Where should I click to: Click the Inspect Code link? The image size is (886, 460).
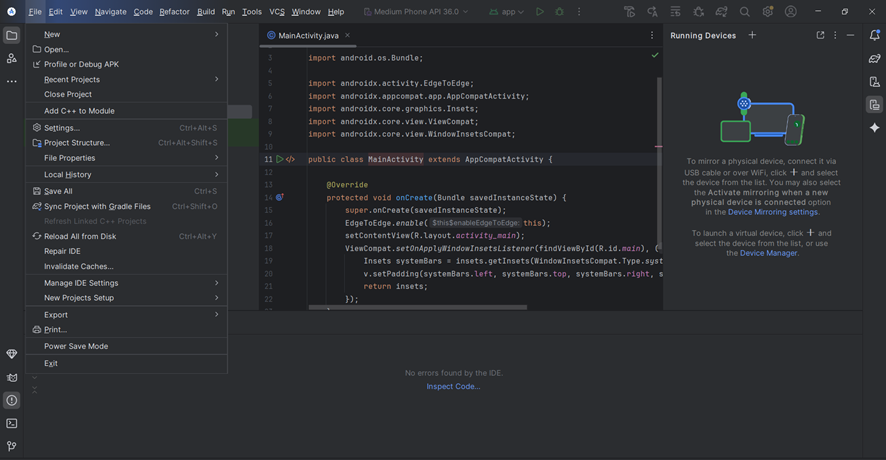click(453, 386)
